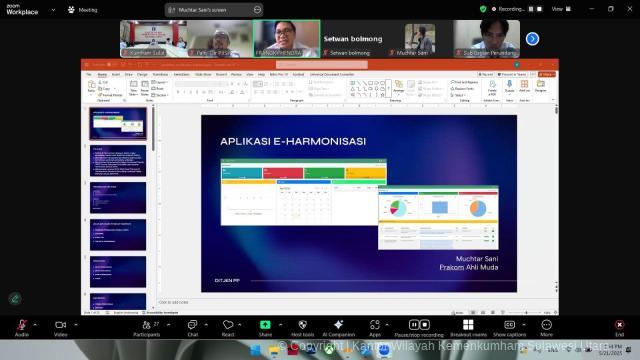Click the green Share screen icon
Image resolution: width=640 pixels, height=360 pixels.
pos(265,324)
